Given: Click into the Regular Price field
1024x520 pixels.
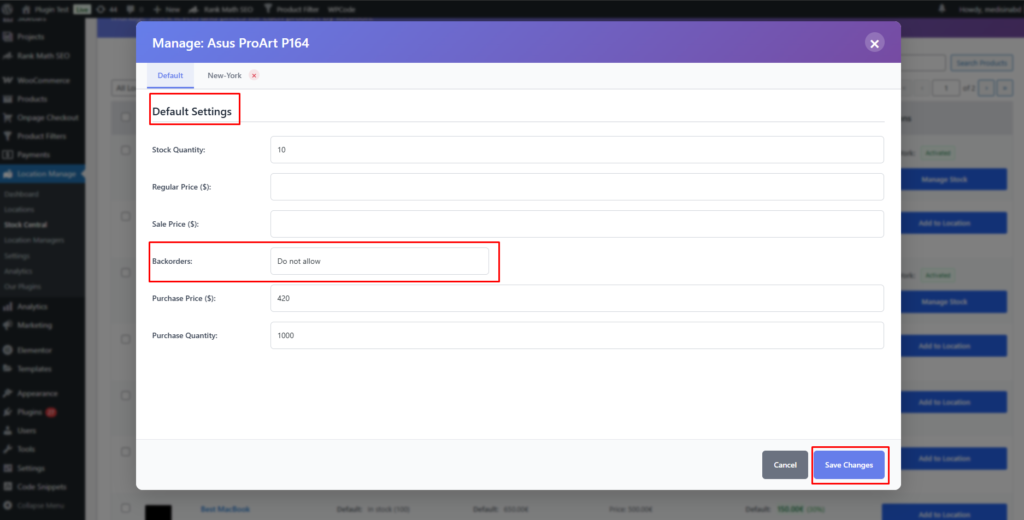Looking at the screenshot, I should (x=577, y=187).
